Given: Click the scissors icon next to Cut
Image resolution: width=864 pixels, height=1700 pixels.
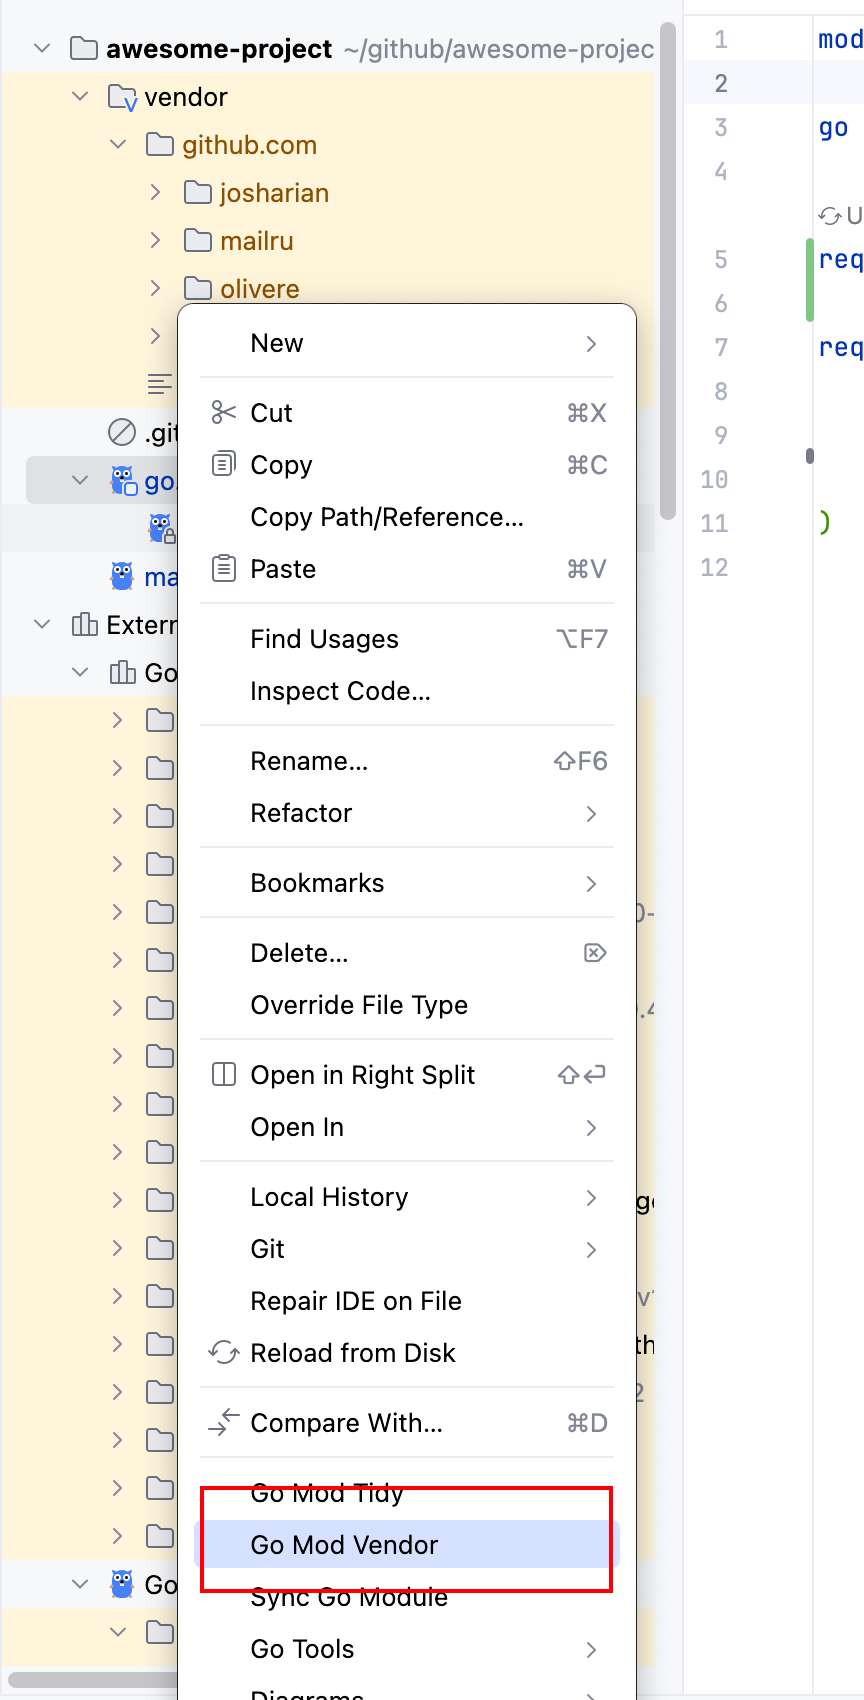Looking at the screenshot, I should 223,413.
